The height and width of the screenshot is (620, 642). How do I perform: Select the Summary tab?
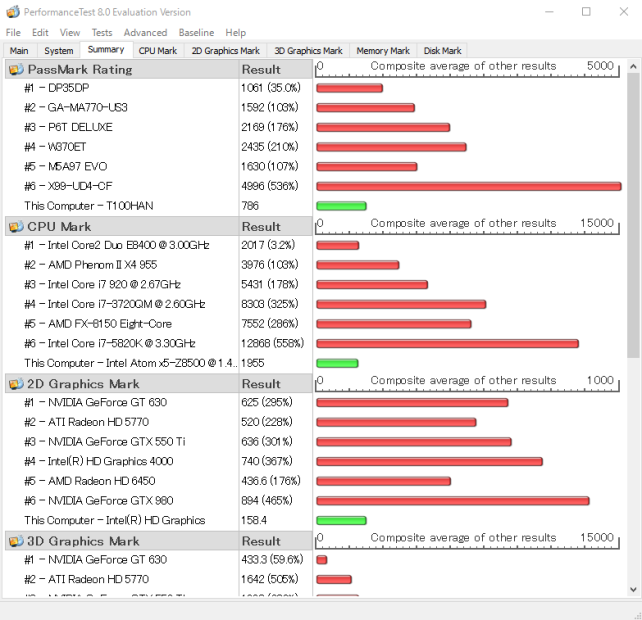(x=106, y=50)
